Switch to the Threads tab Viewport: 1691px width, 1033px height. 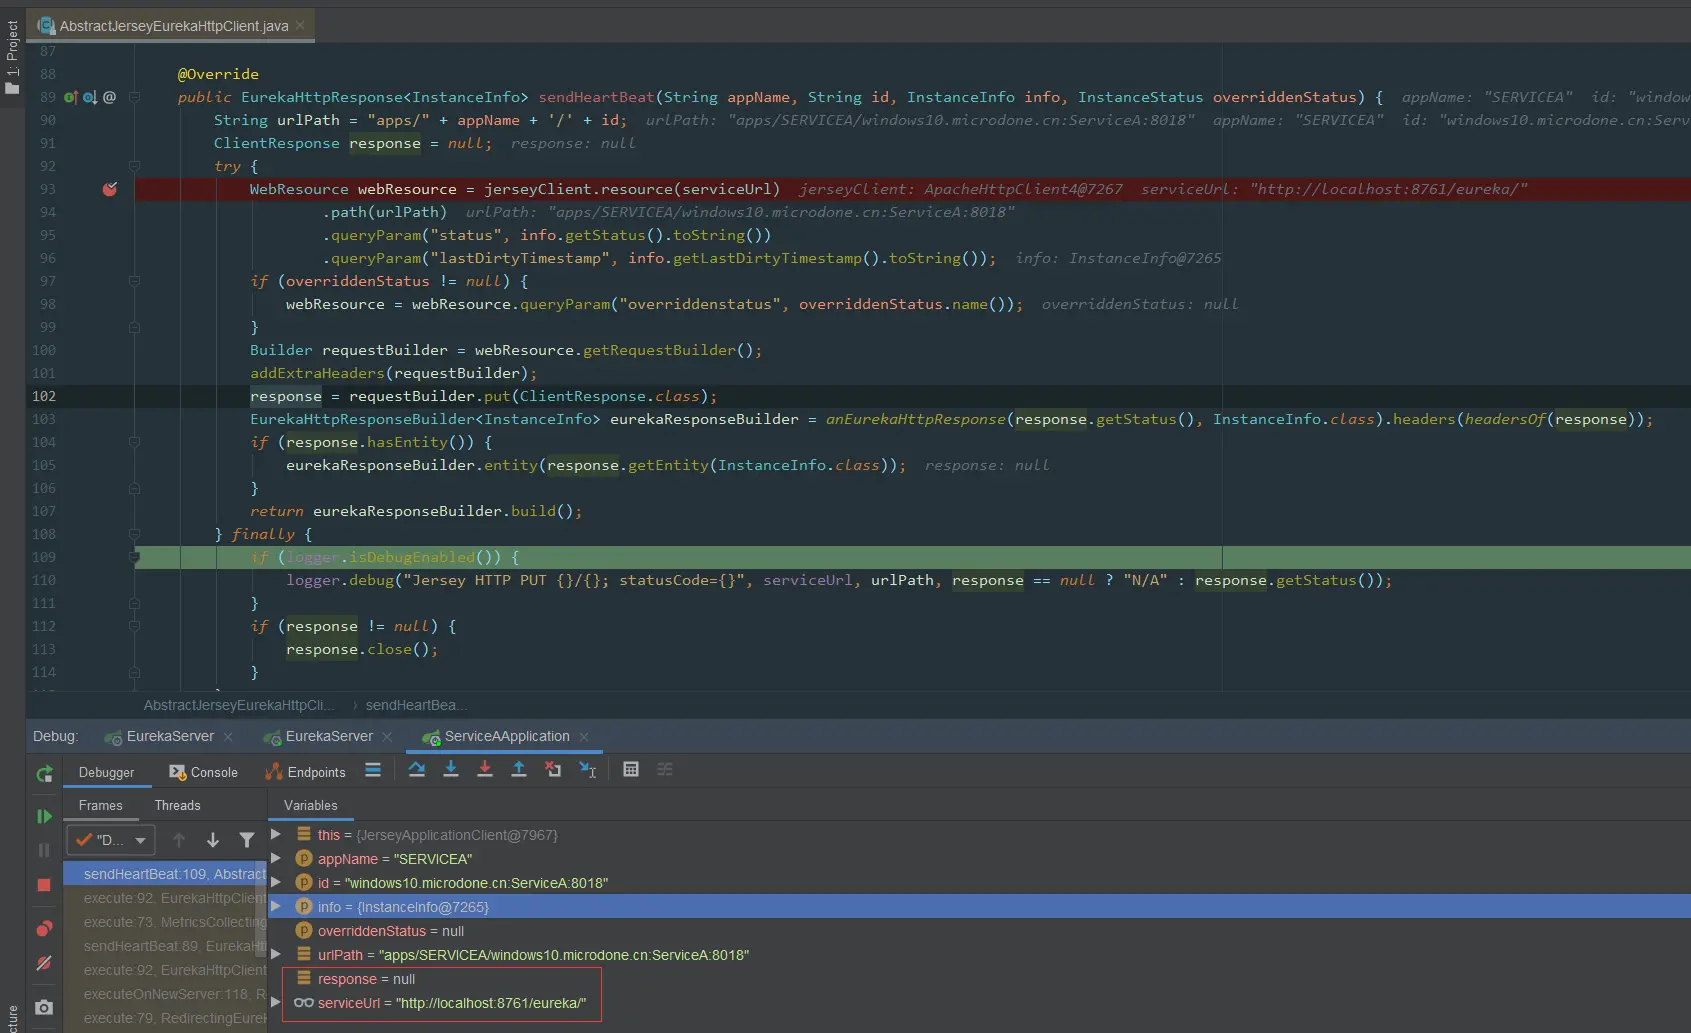click(x=178, y=805)
